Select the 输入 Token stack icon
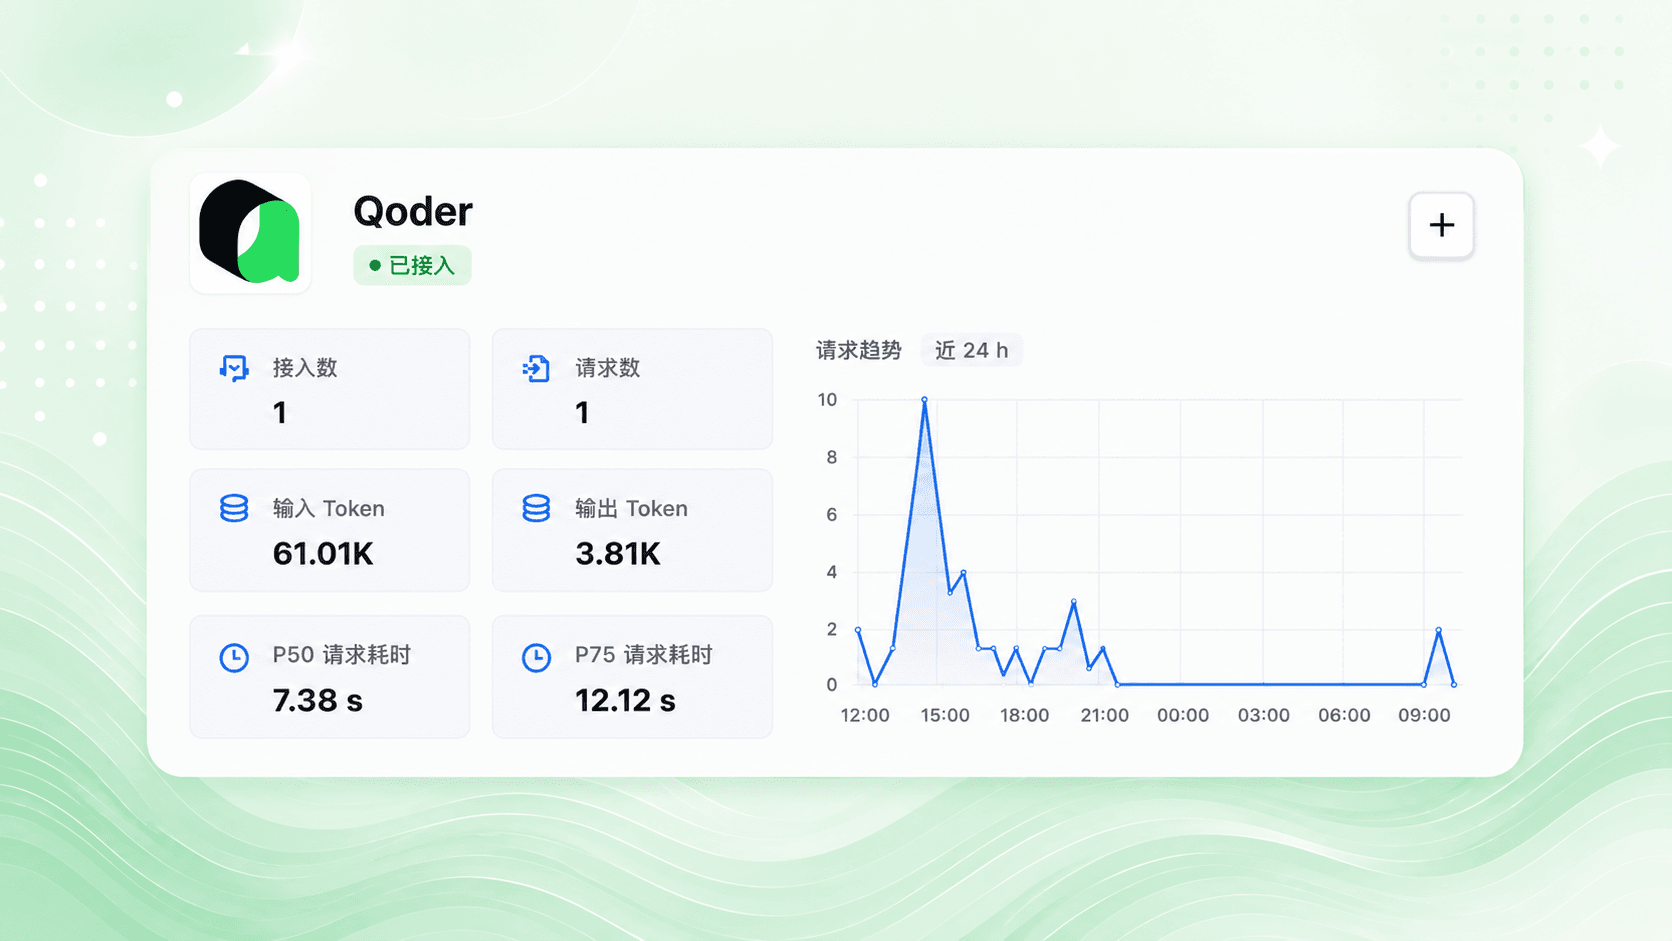Image resolution: width=1672 pixels, height=941 pixels. (234, 508)
